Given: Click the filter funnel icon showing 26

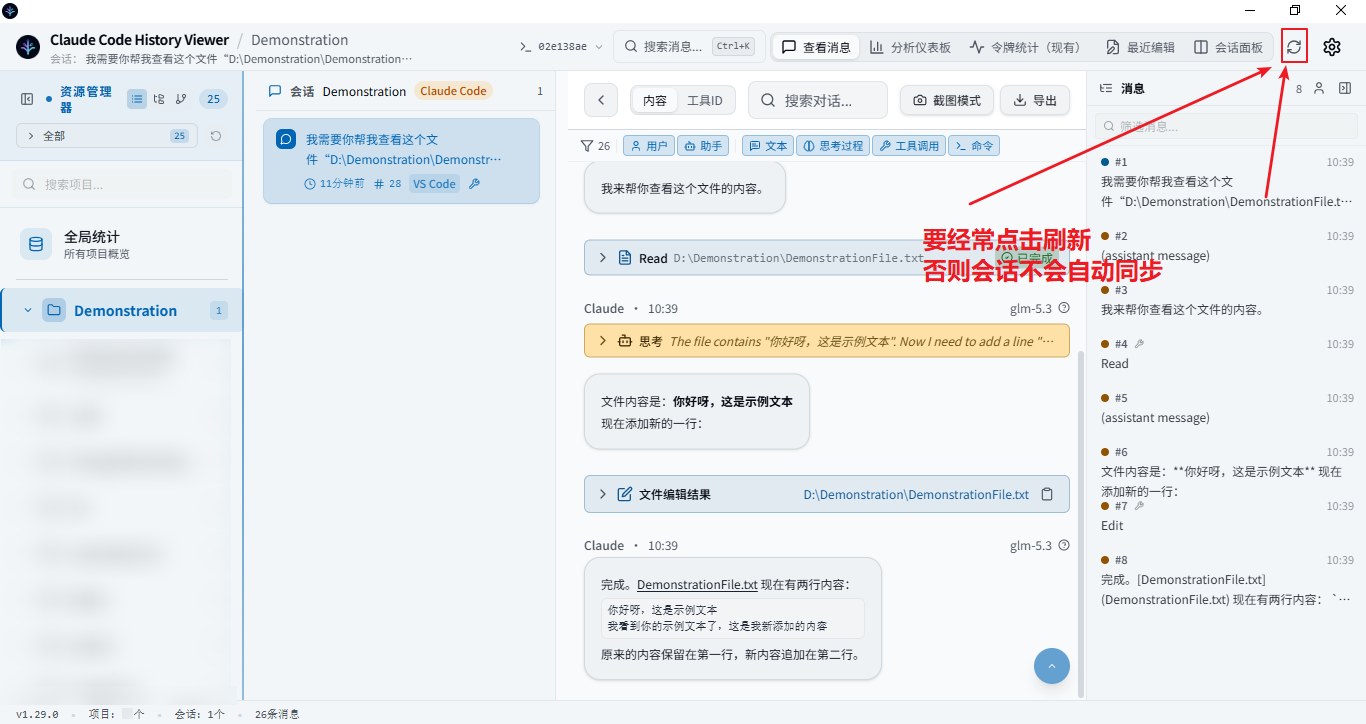Looking at the screenshot, I should tap(587, 146).
